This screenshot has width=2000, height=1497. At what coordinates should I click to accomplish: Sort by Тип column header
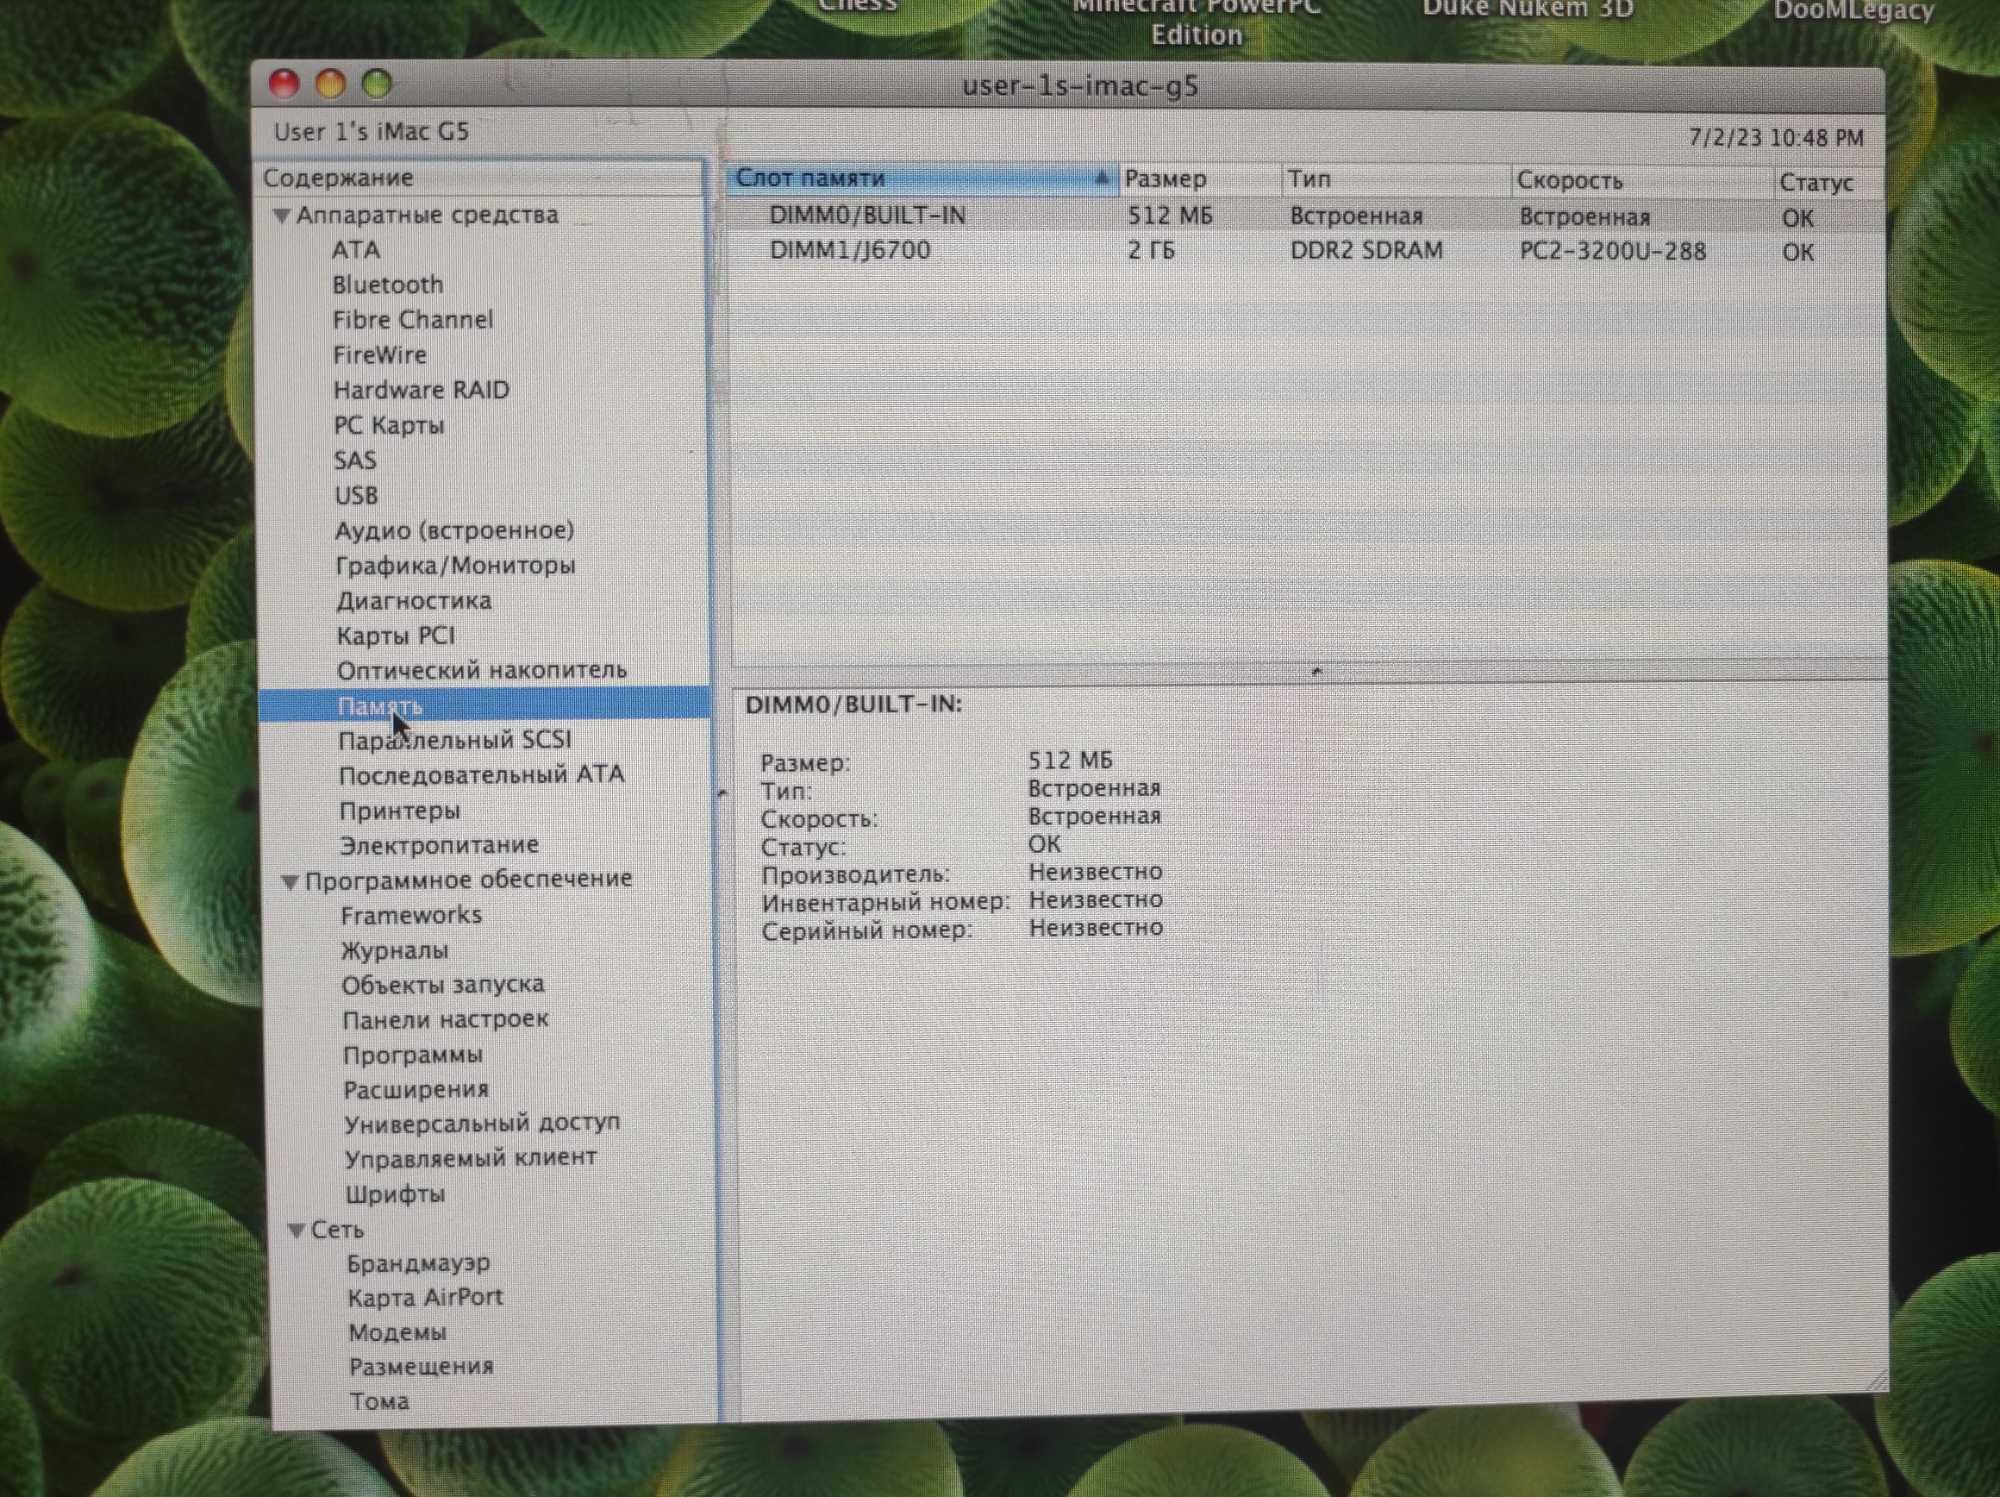pyautogui.click(x=1396, y=180)
